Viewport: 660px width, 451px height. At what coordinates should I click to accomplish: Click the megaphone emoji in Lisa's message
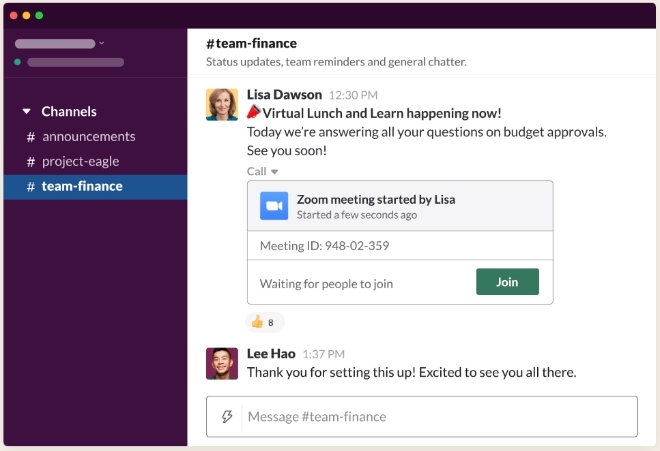coord(253,112)
